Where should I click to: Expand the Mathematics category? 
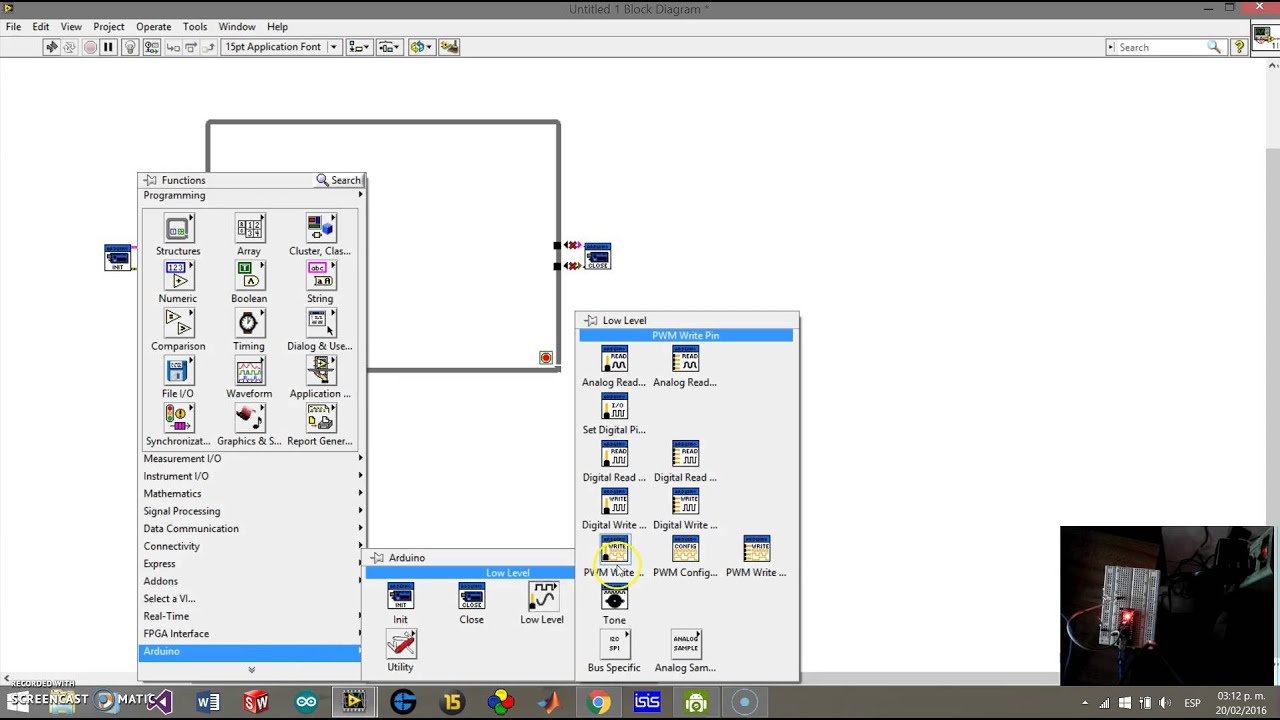click(252, 493)
